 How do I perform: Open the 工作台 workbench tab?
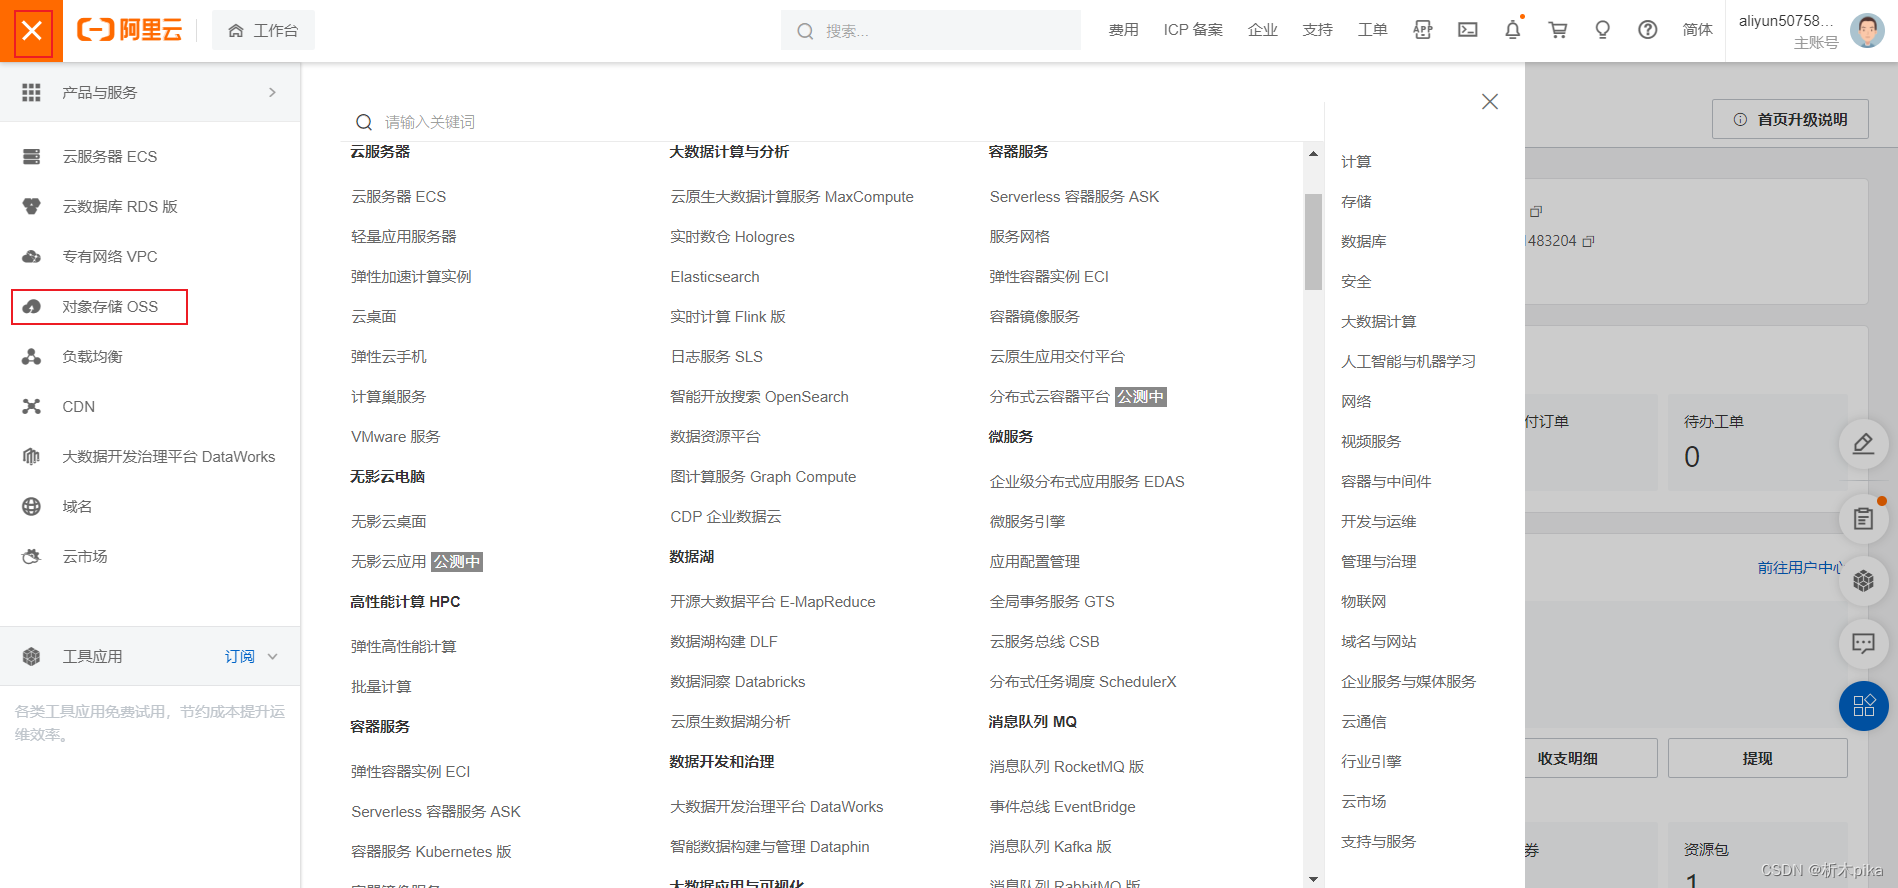click(x=263, y=30)
